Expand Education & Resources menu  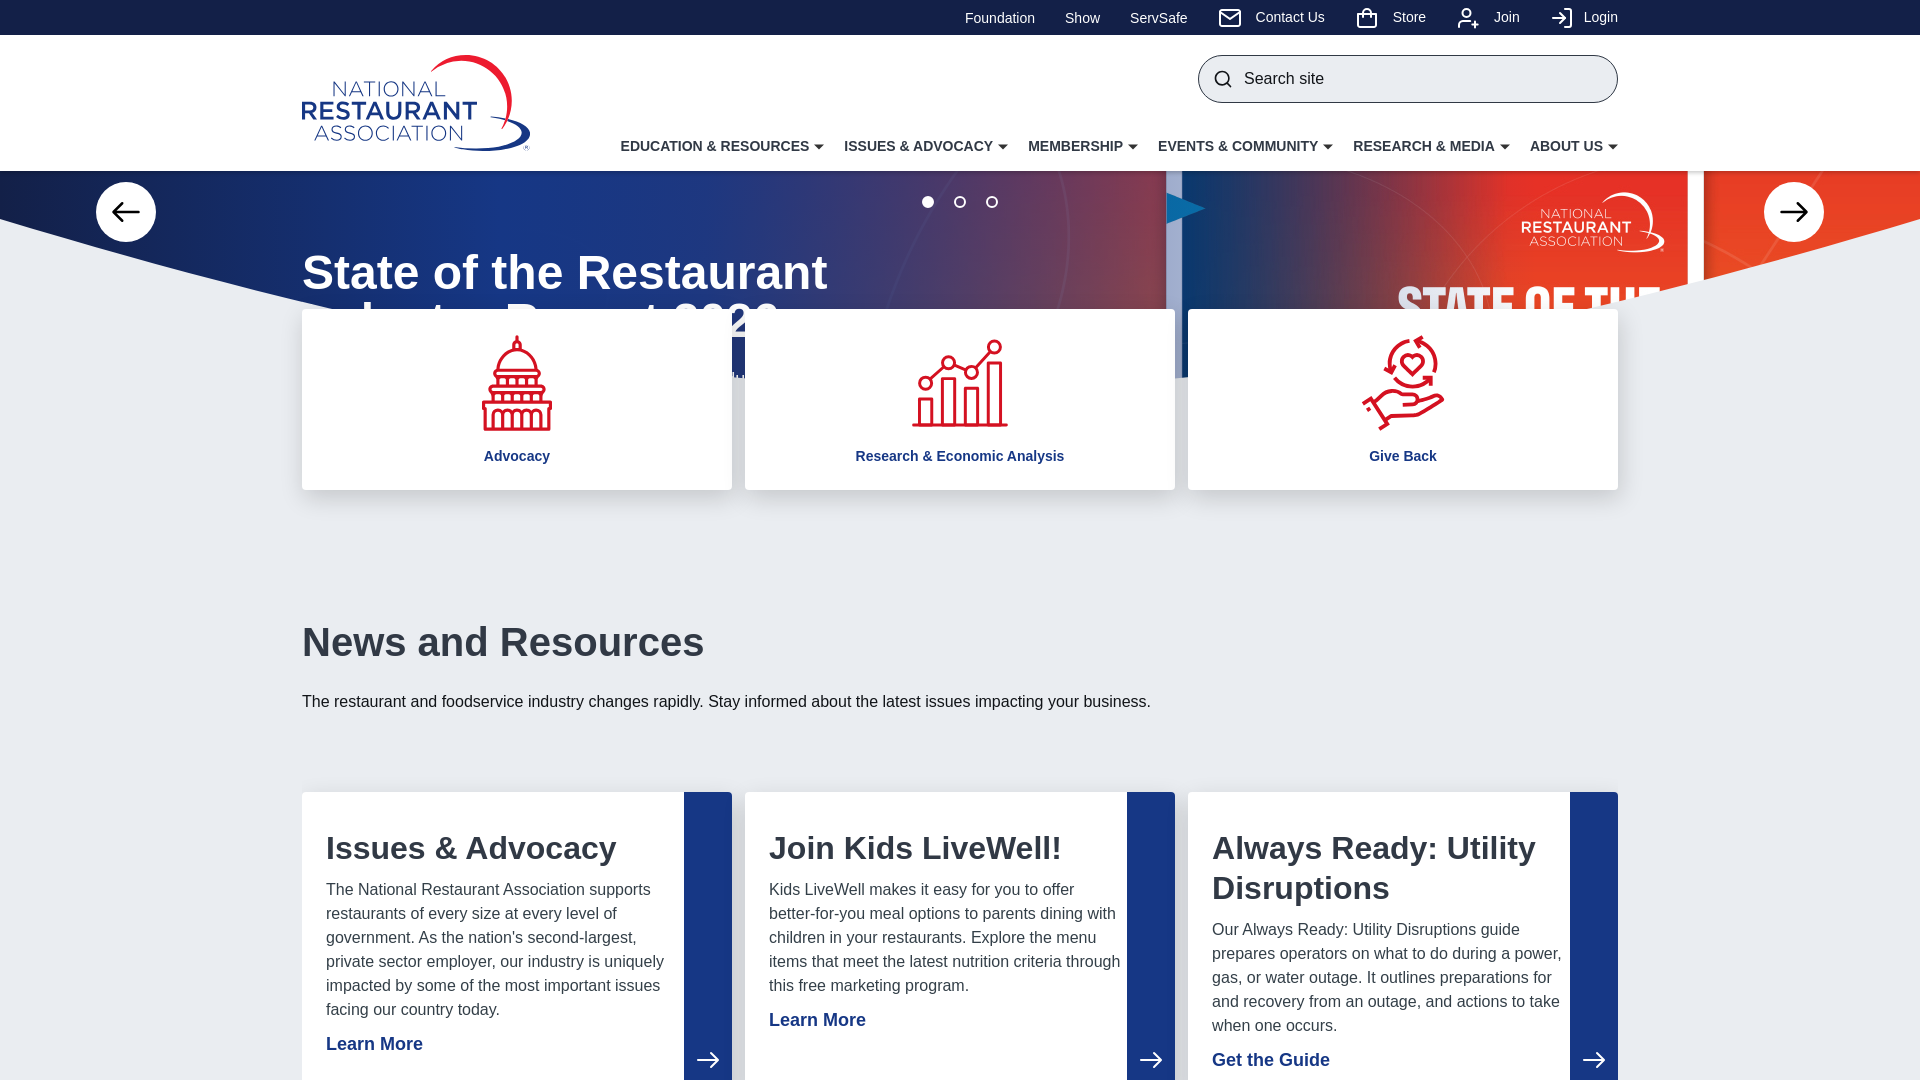tap(722, 146)
